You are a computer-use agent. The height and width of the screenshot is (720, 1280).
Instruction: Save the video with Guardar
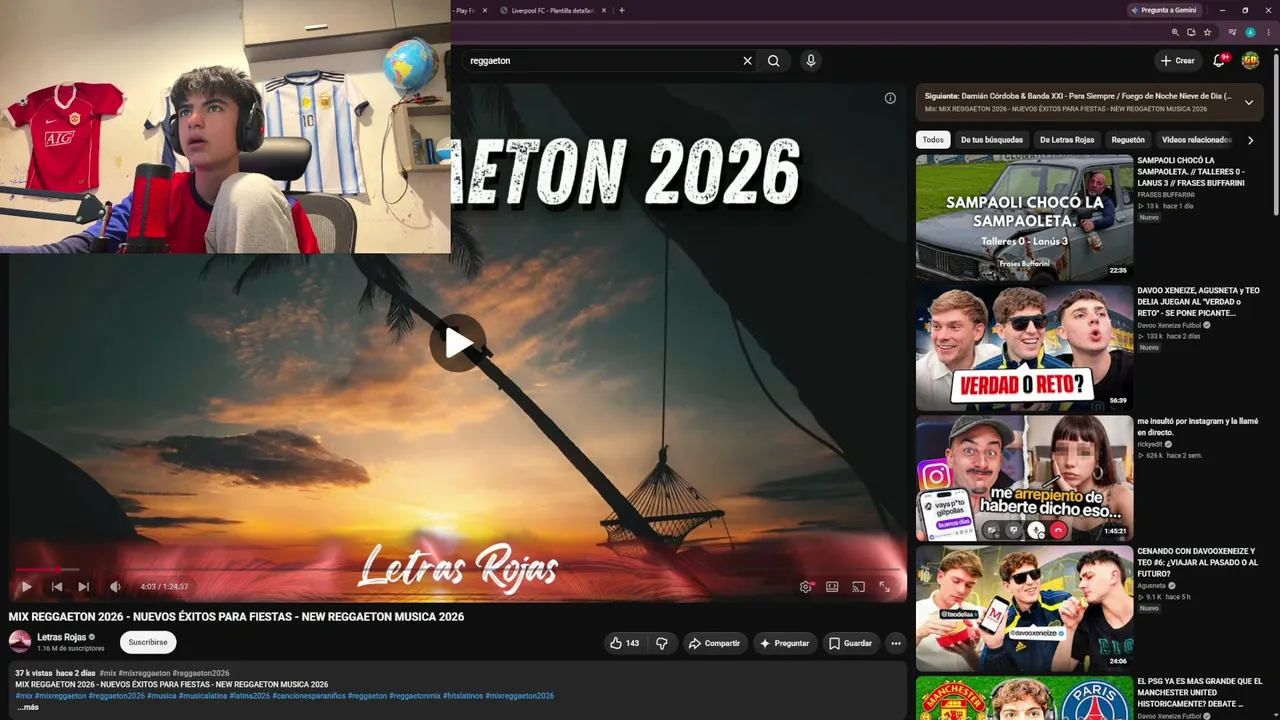click(x=850, y=643)
